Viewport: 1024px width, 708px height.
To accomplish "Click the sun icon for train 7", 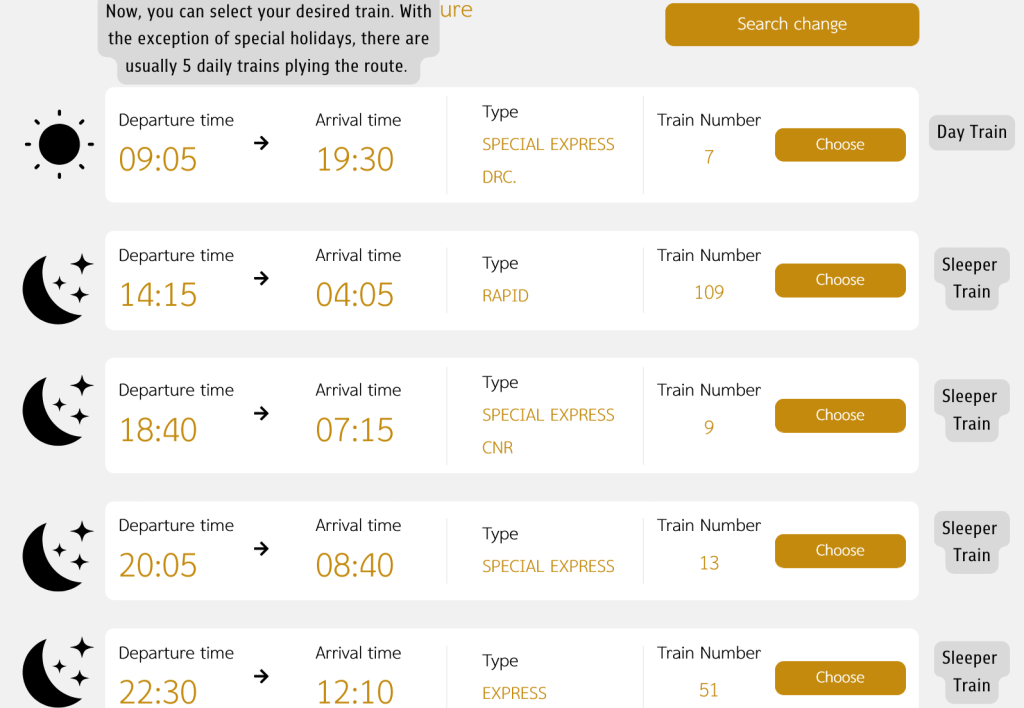I will point(59,145).
